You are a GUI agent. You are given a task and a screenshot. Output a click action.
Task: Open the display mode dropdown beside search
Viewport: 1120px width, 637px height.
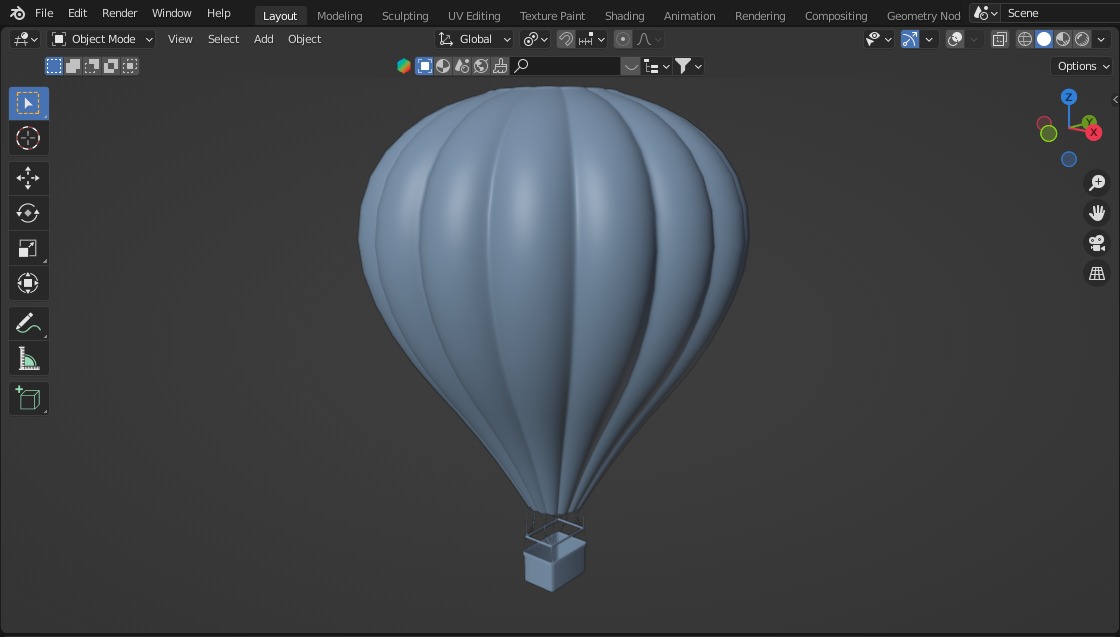click(657, 66)
